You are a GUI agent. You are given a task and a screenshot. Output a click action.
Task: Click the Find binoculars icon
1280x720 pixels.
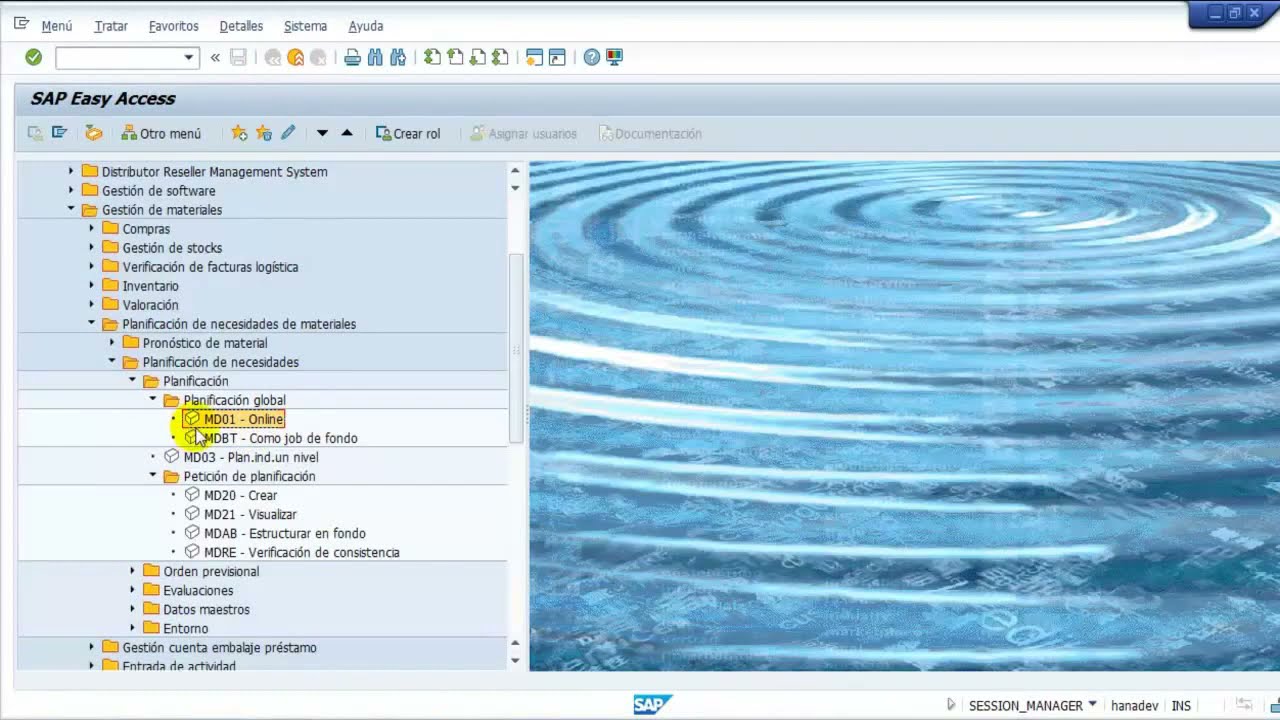tap(375, 58)
